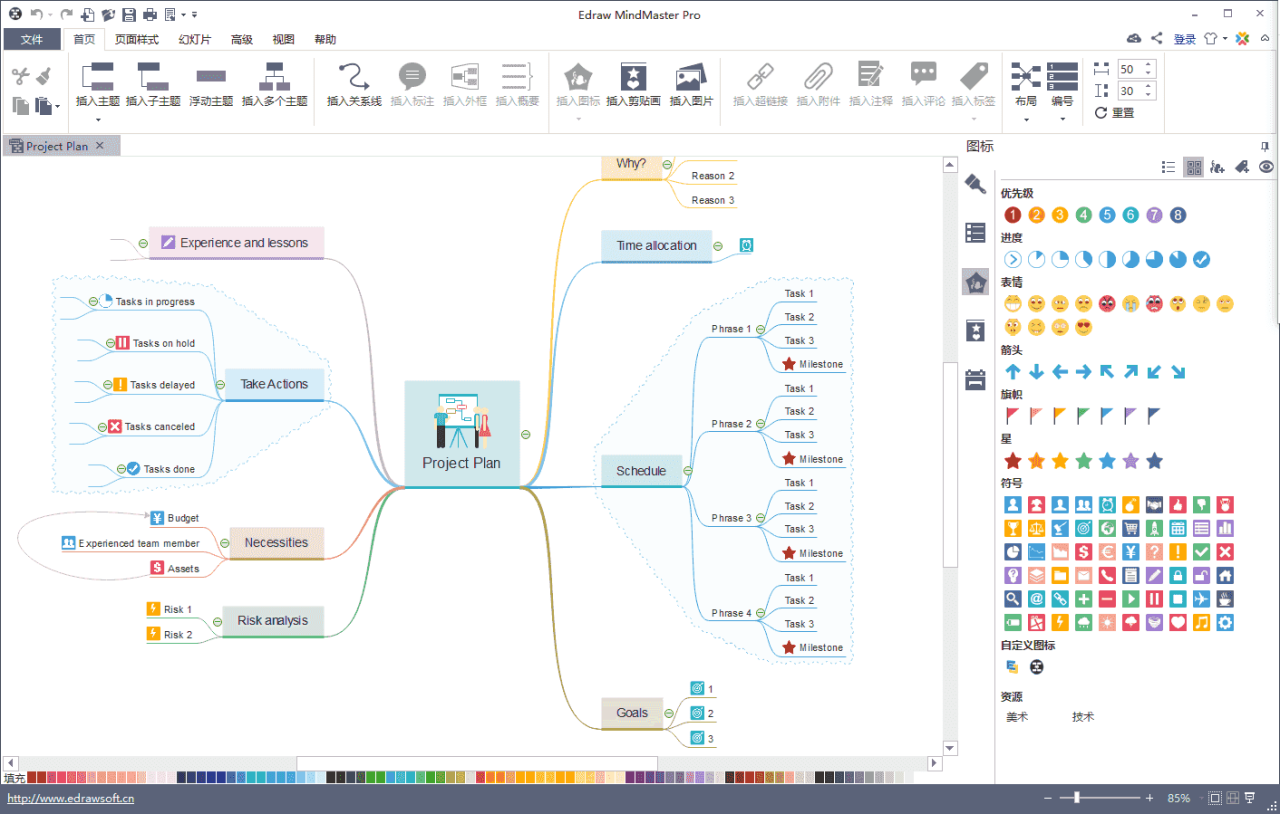Select the red priority 1 icon
This screenshot has width=1280, height=814.
(x=1012, y=214)
